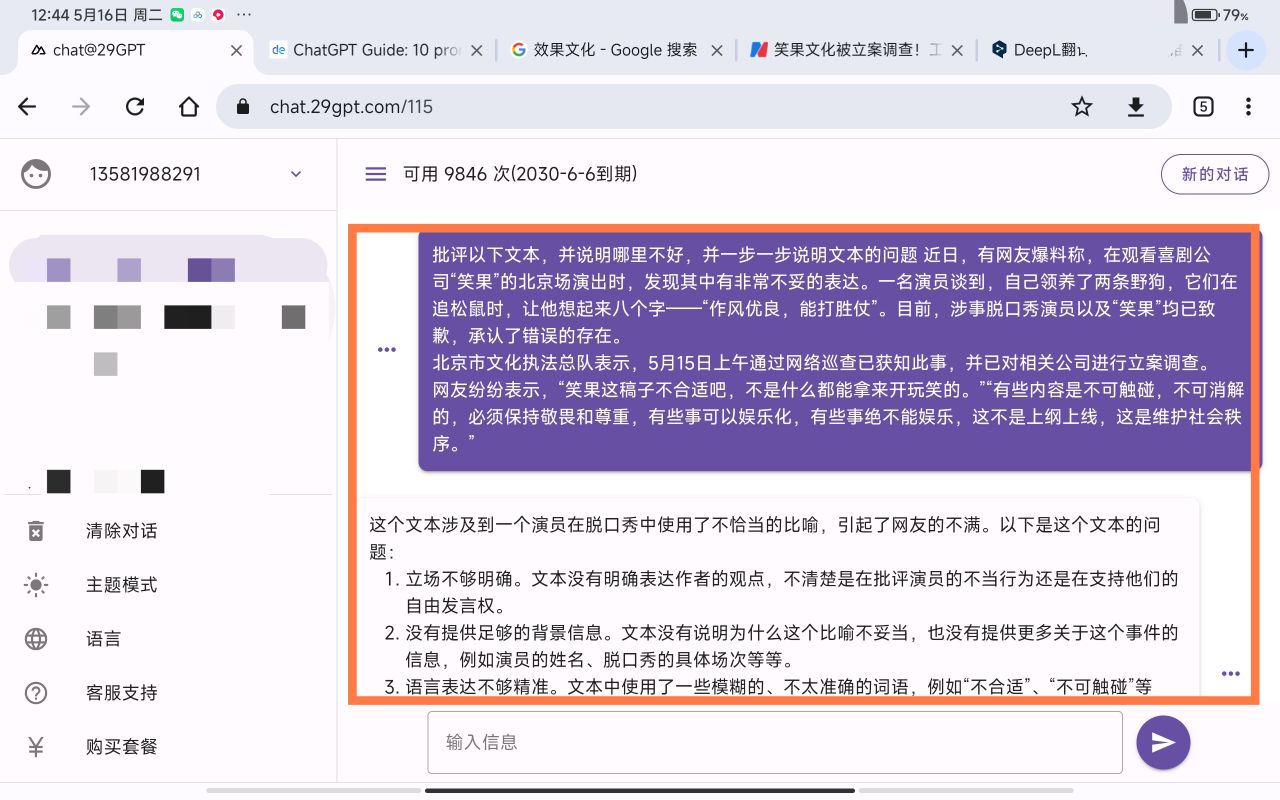The width and height of the screenshot is (1280, 800).
Task: Go to browser home page icon
Action: click(189, 107)
